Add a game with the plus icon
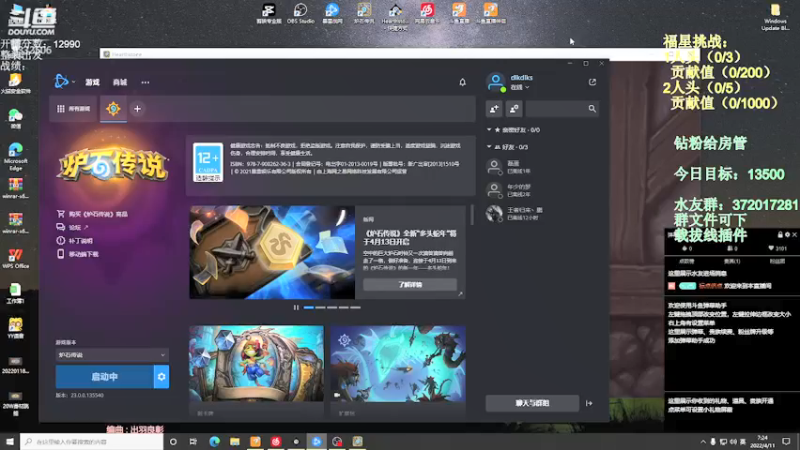 (x=137, y=109)
